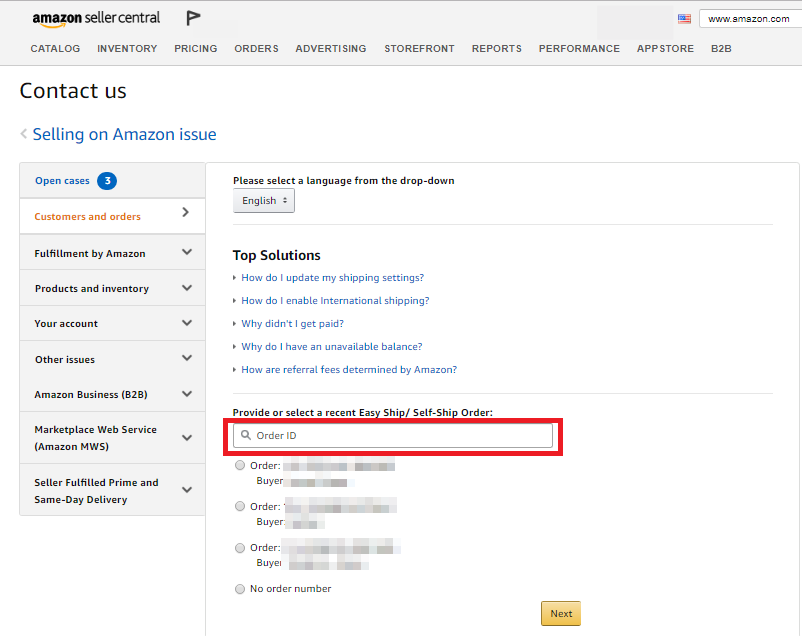
Task: Click into the Order ID search field
Action: click(x=393, y=435)
